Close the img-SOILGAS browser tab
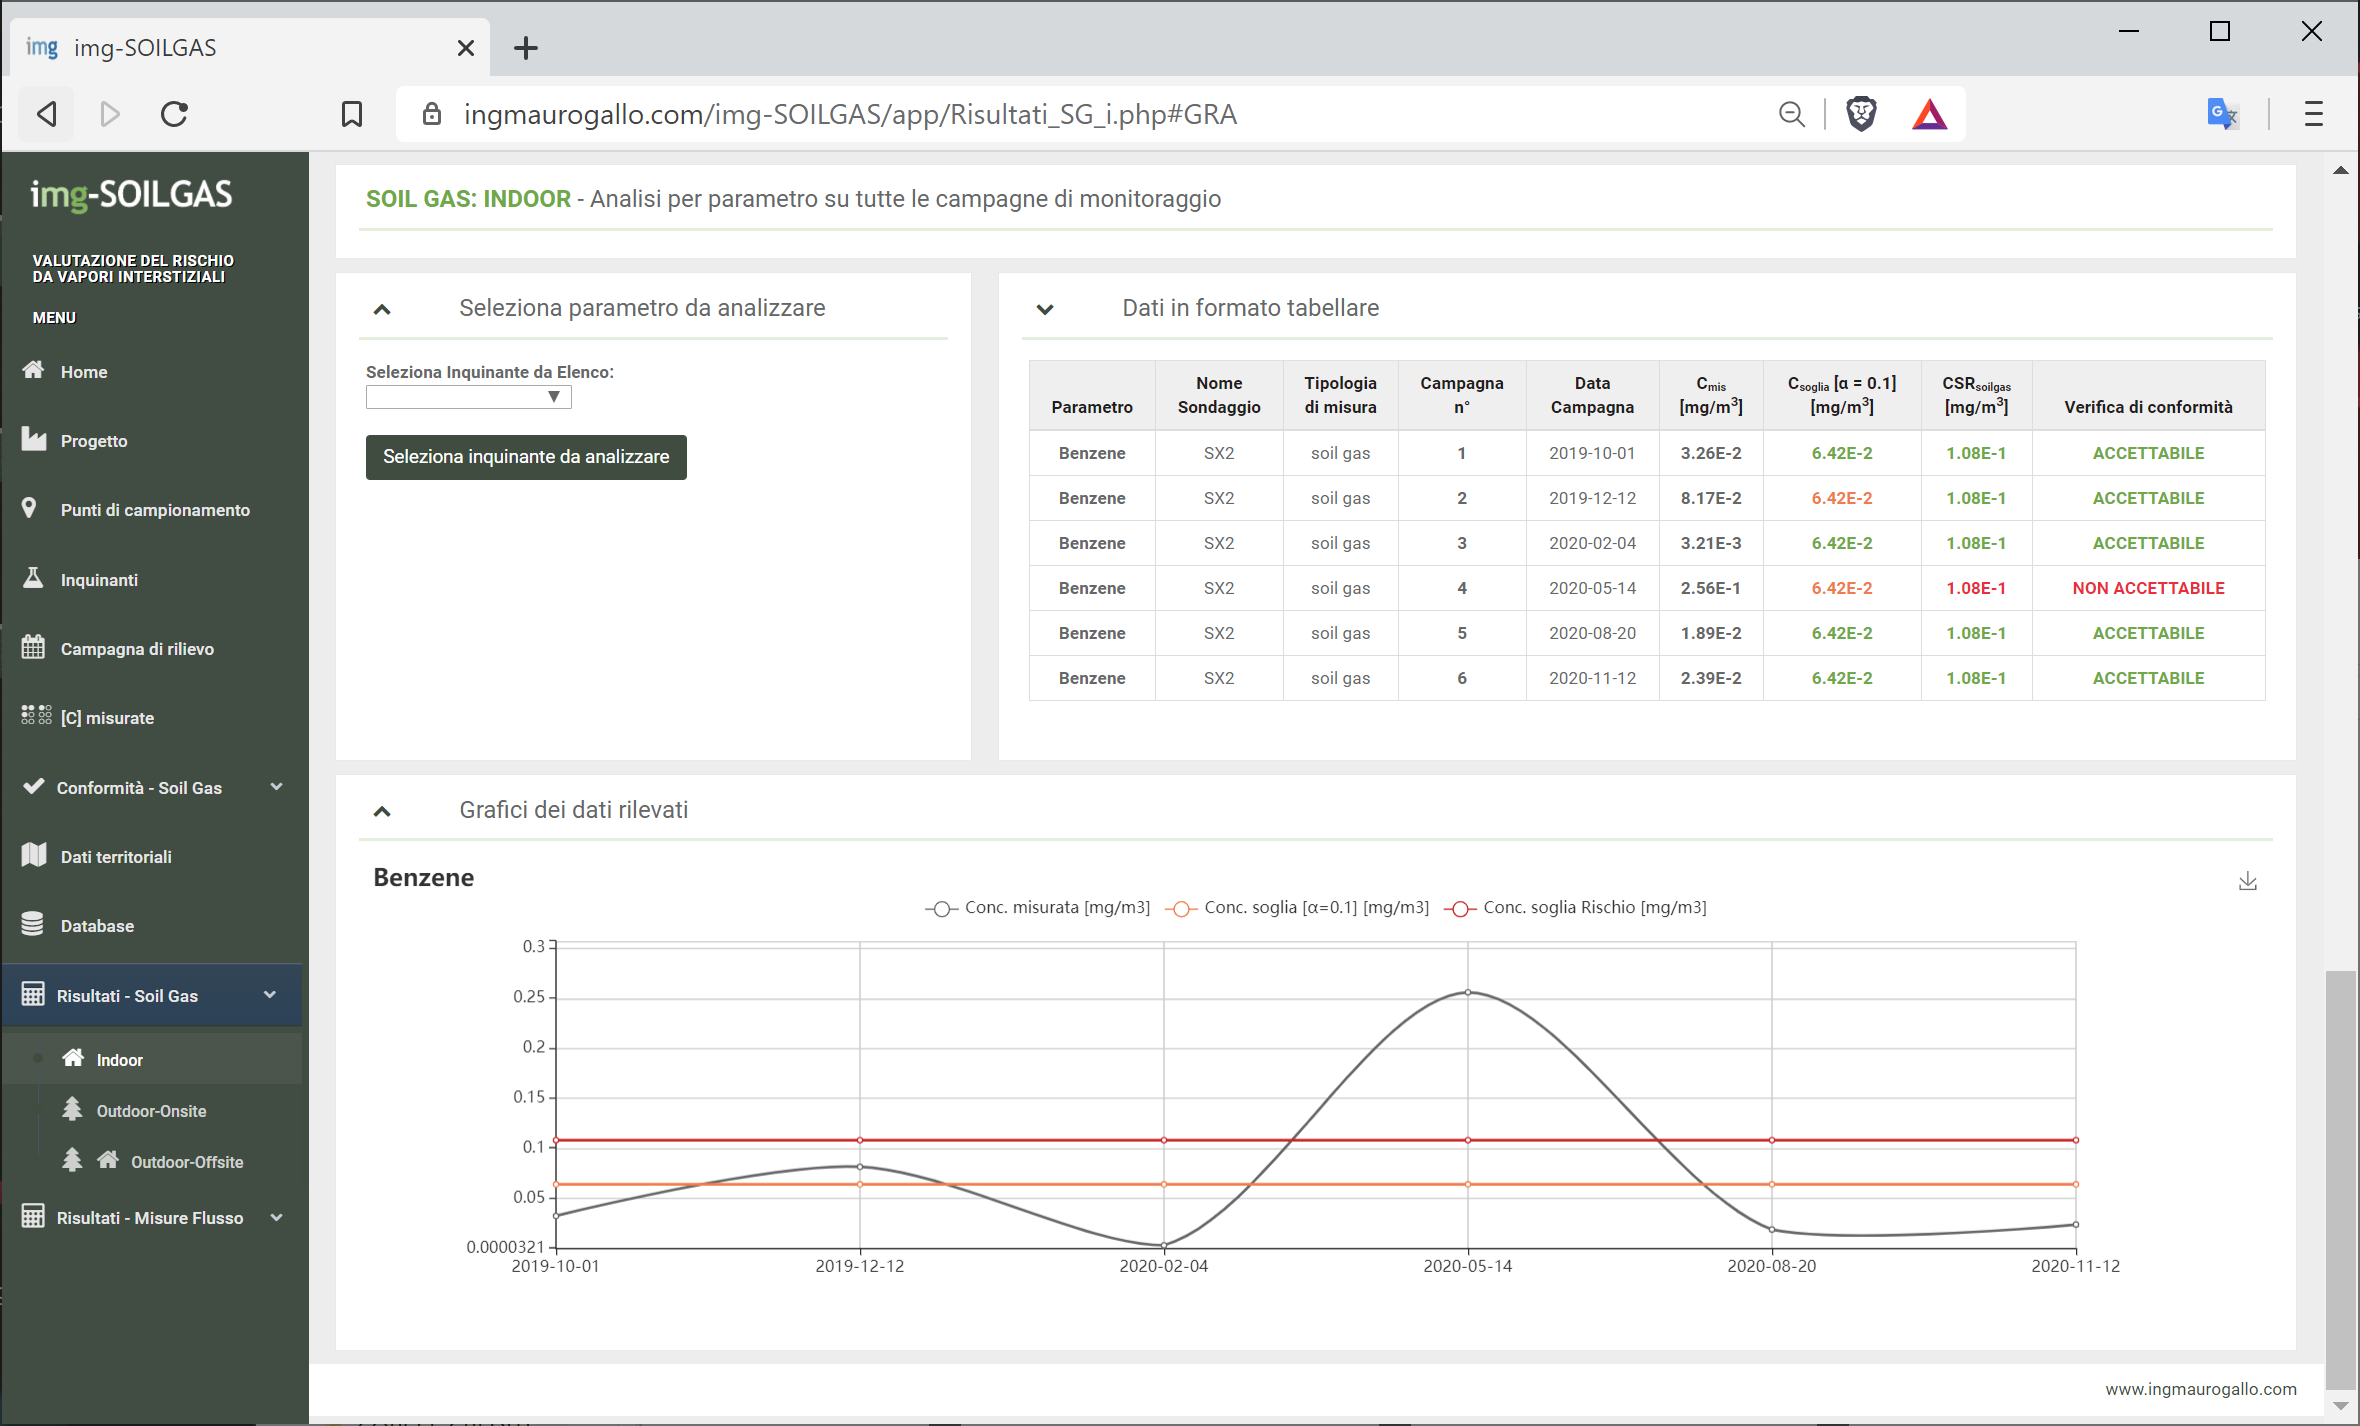The height and width of the screenshot is (1426, 2360). click(465, 48)
